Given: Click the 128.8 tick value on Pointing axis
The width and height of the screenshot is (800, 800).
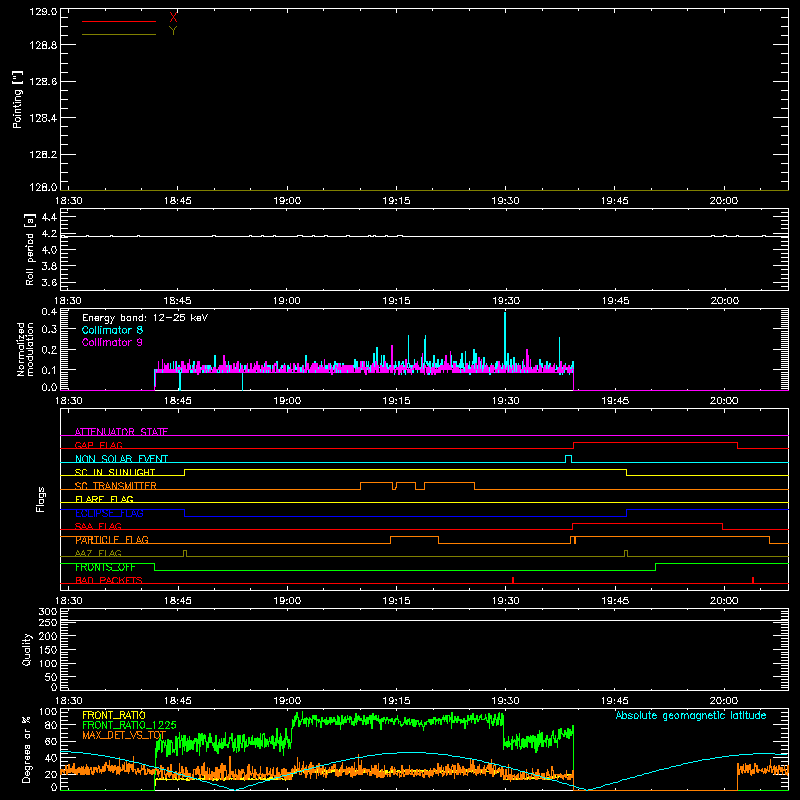Looking at the screenshot, I should tap(43, 45).
